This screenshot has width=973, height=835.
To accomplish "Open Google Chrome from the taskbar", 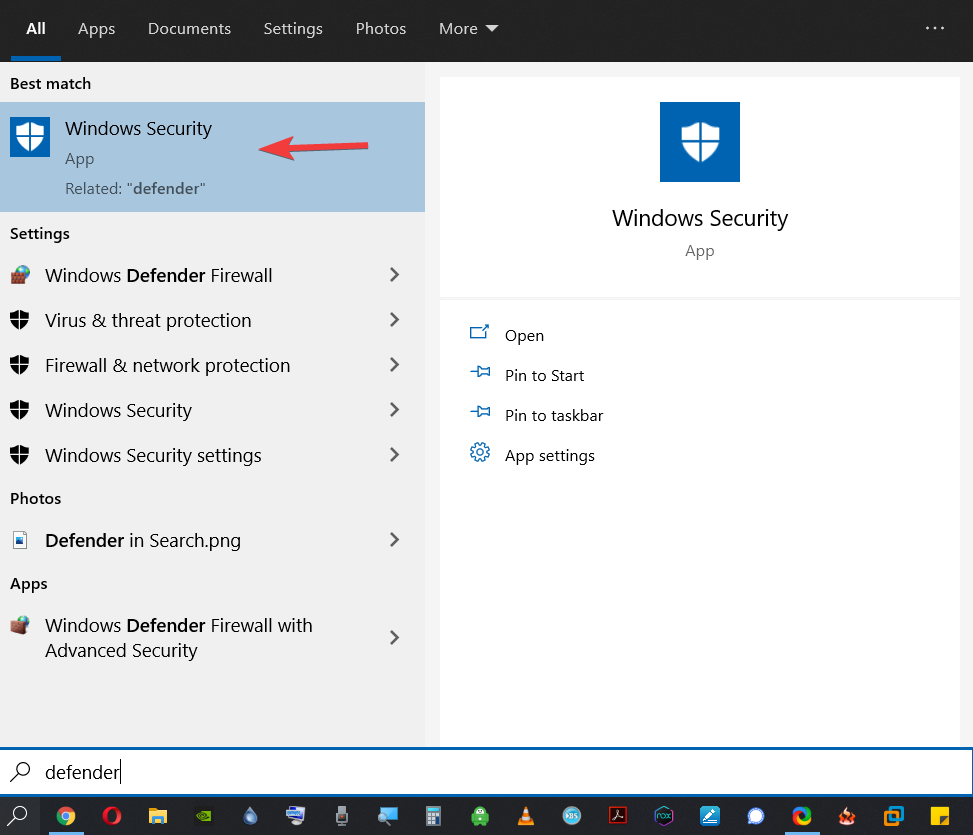I will [65, 816].
